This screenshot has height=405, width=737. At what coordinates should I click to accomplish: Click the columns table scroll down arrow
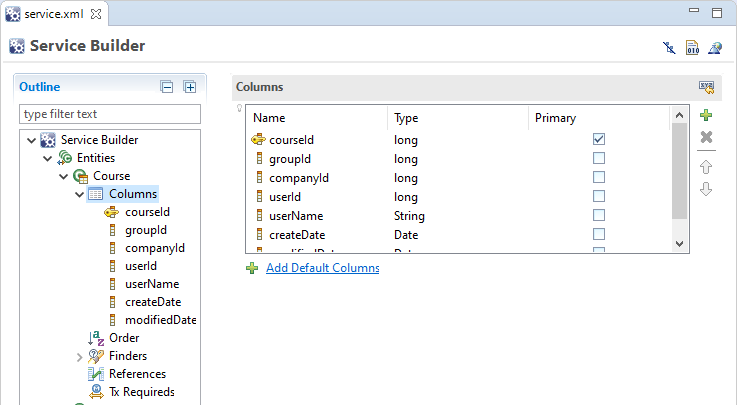point(679,243)
